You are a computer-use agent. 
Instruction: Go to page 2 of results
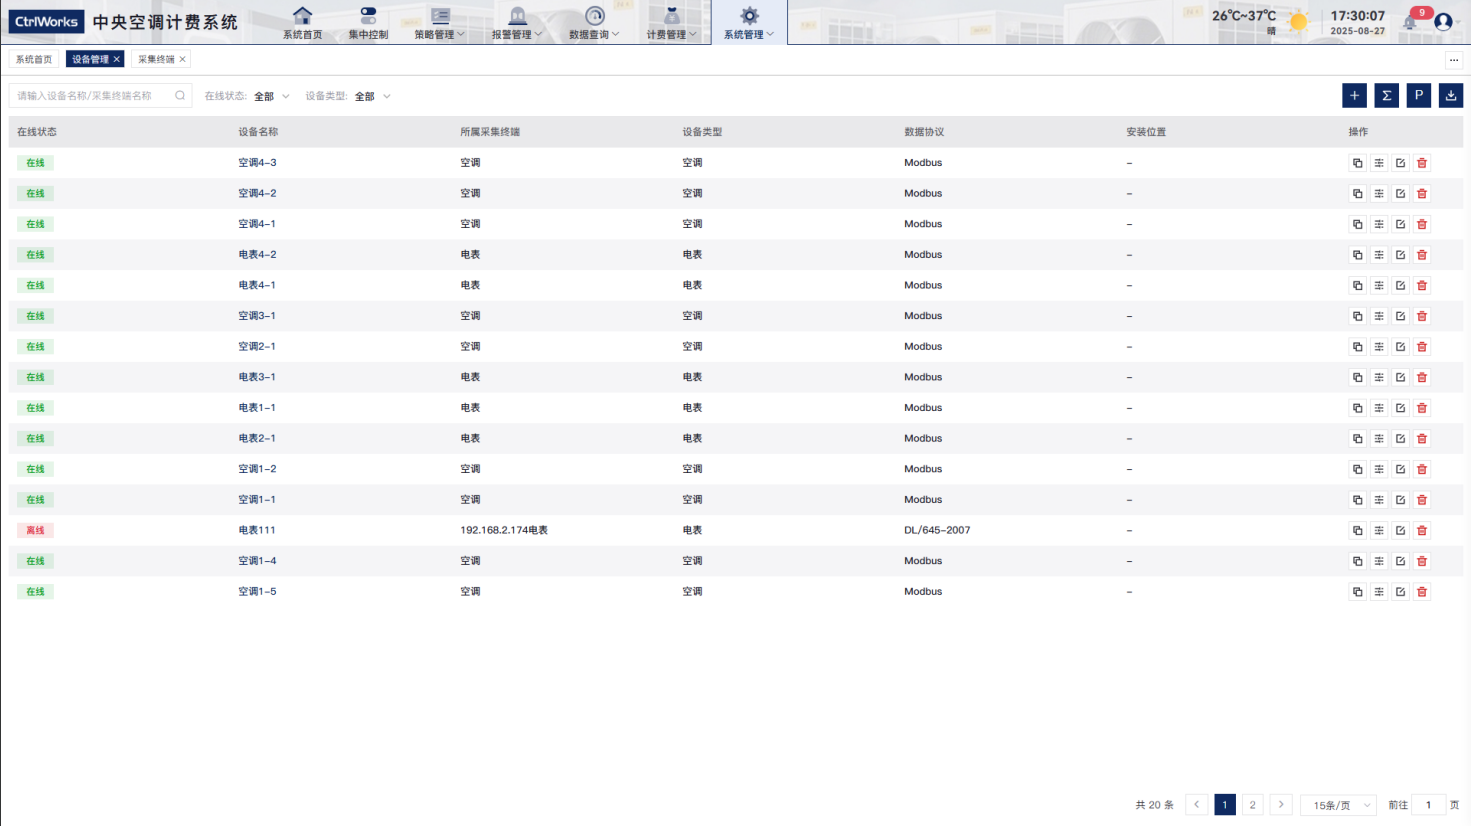[1252, 805]
